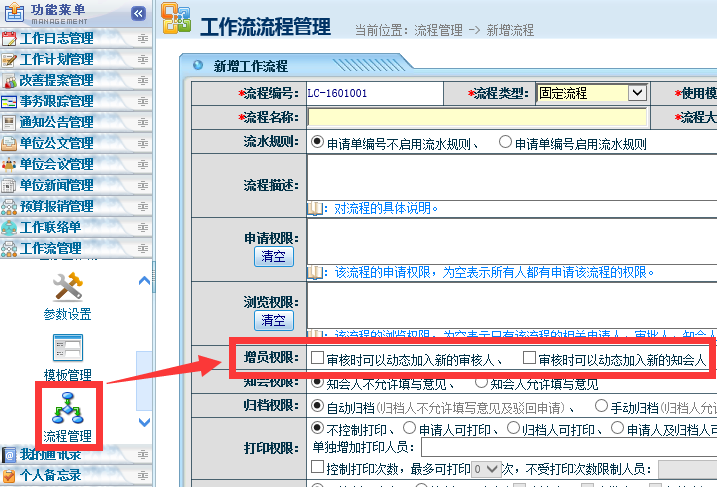Screen dimensions: 717x487
Task: Select 申请单编号启用流水规则 radio option
Action: 505,143
